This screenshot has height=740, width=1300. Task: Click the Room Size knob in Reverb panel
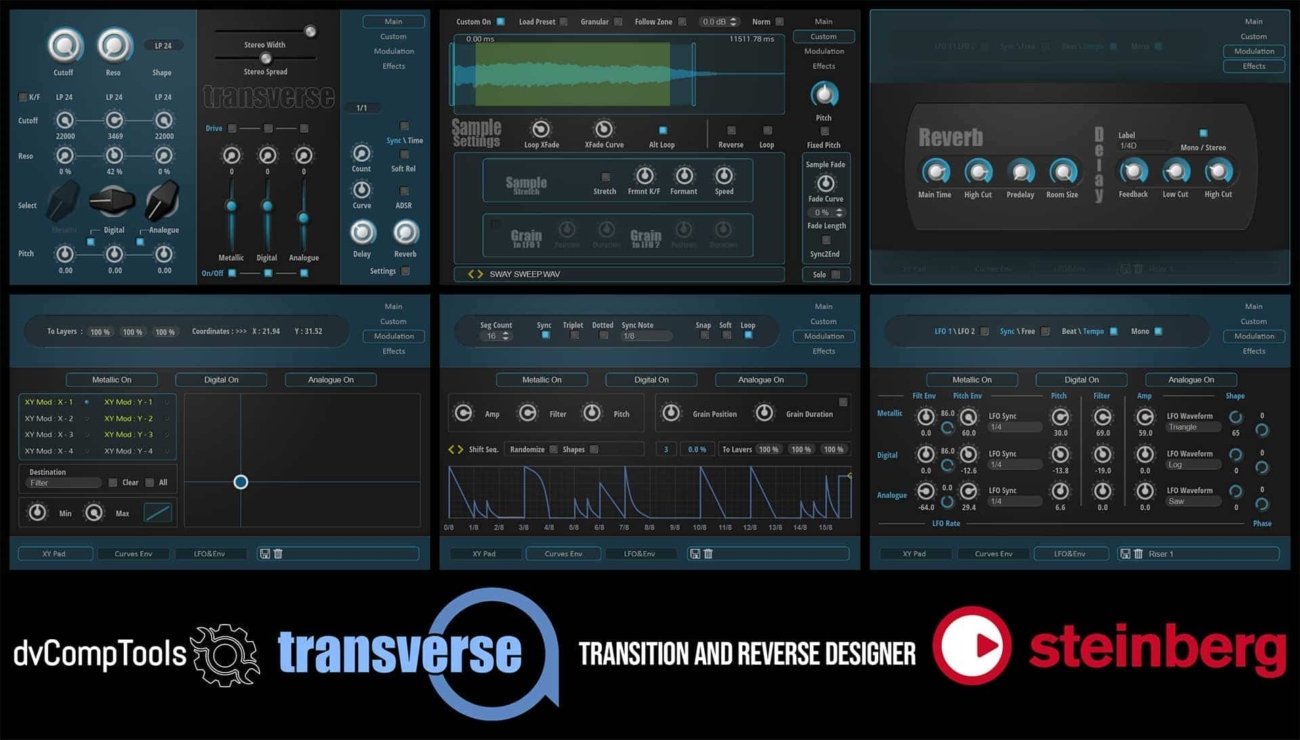click(x=1062, y=172)
